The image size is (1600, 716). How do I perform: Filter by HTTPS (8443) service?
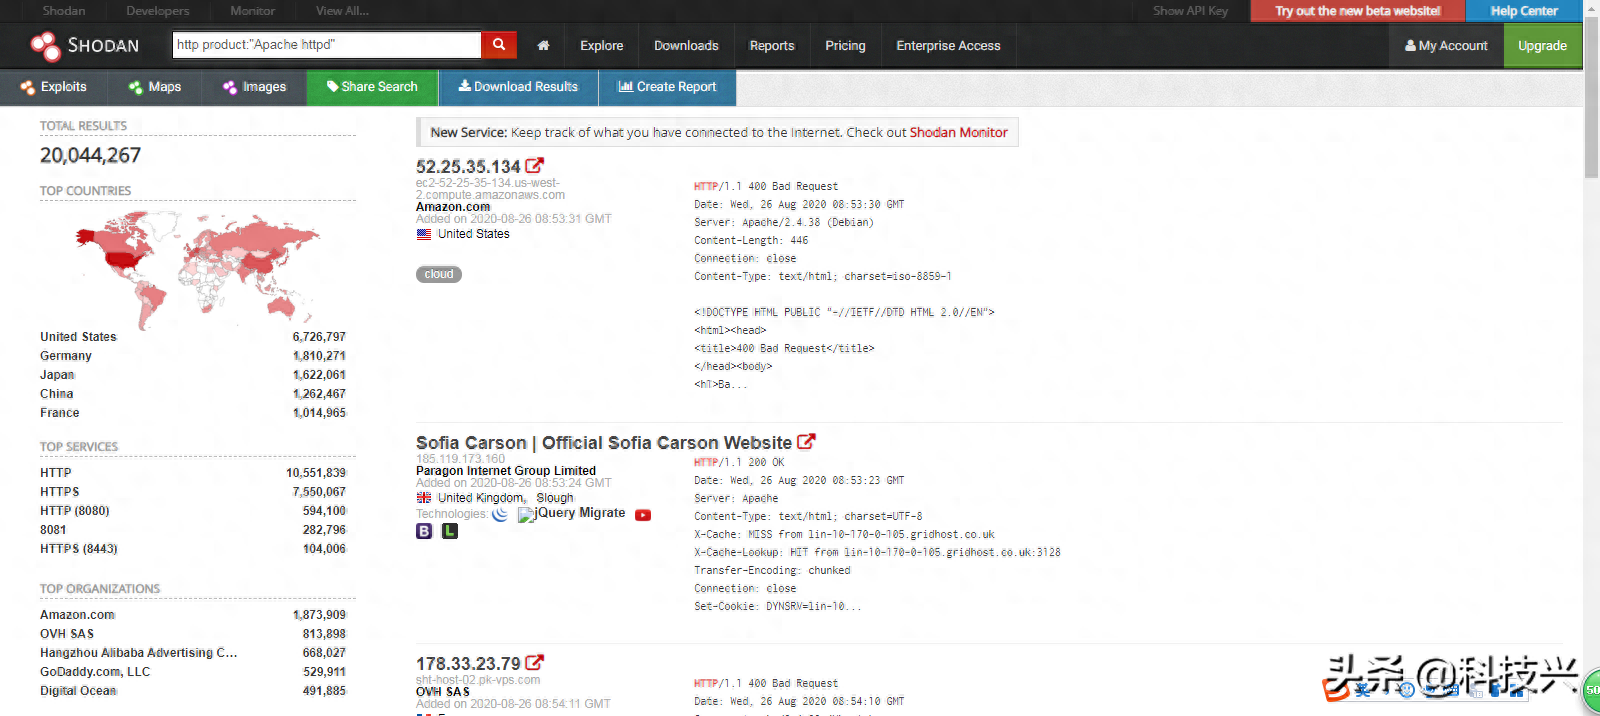tap(79, 549)
